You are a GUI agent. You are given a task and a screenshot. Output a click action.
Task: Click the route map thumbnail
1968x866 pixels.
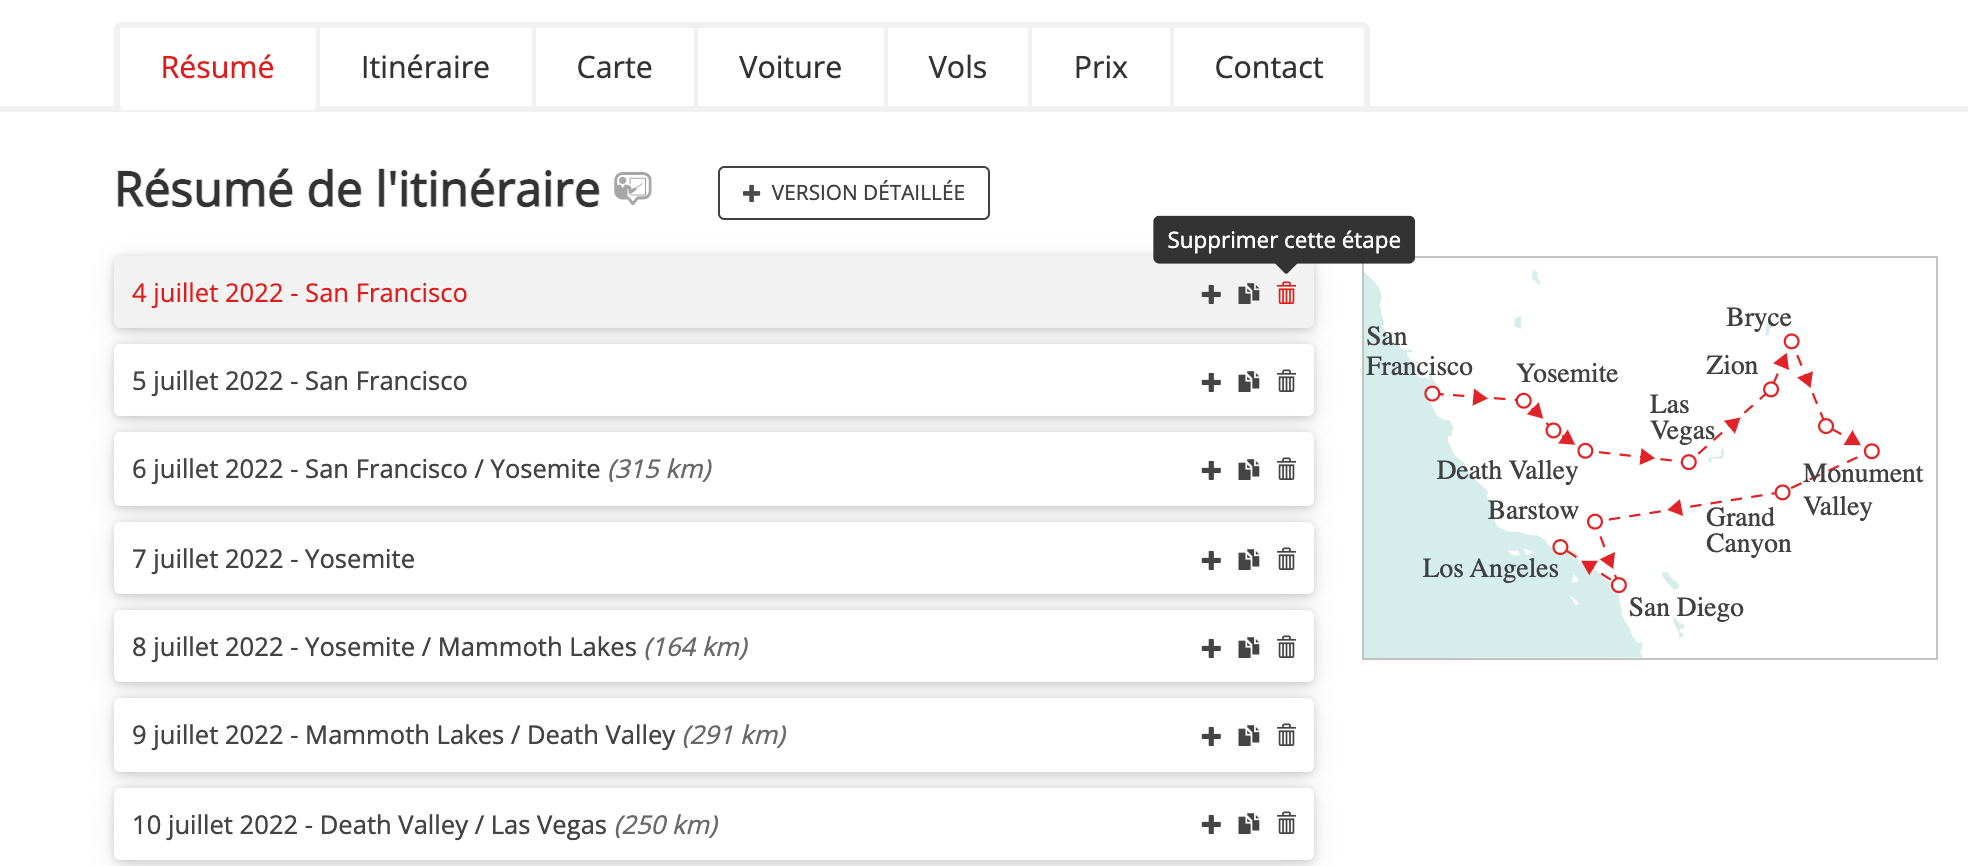tap(1649, 458)
